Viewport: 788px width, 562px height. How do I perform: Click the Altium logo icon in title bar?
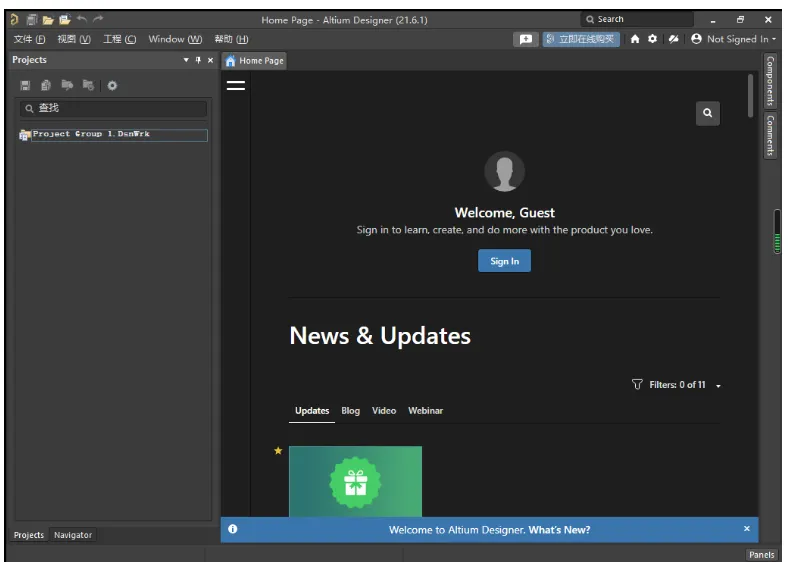(x=14, y=20)
